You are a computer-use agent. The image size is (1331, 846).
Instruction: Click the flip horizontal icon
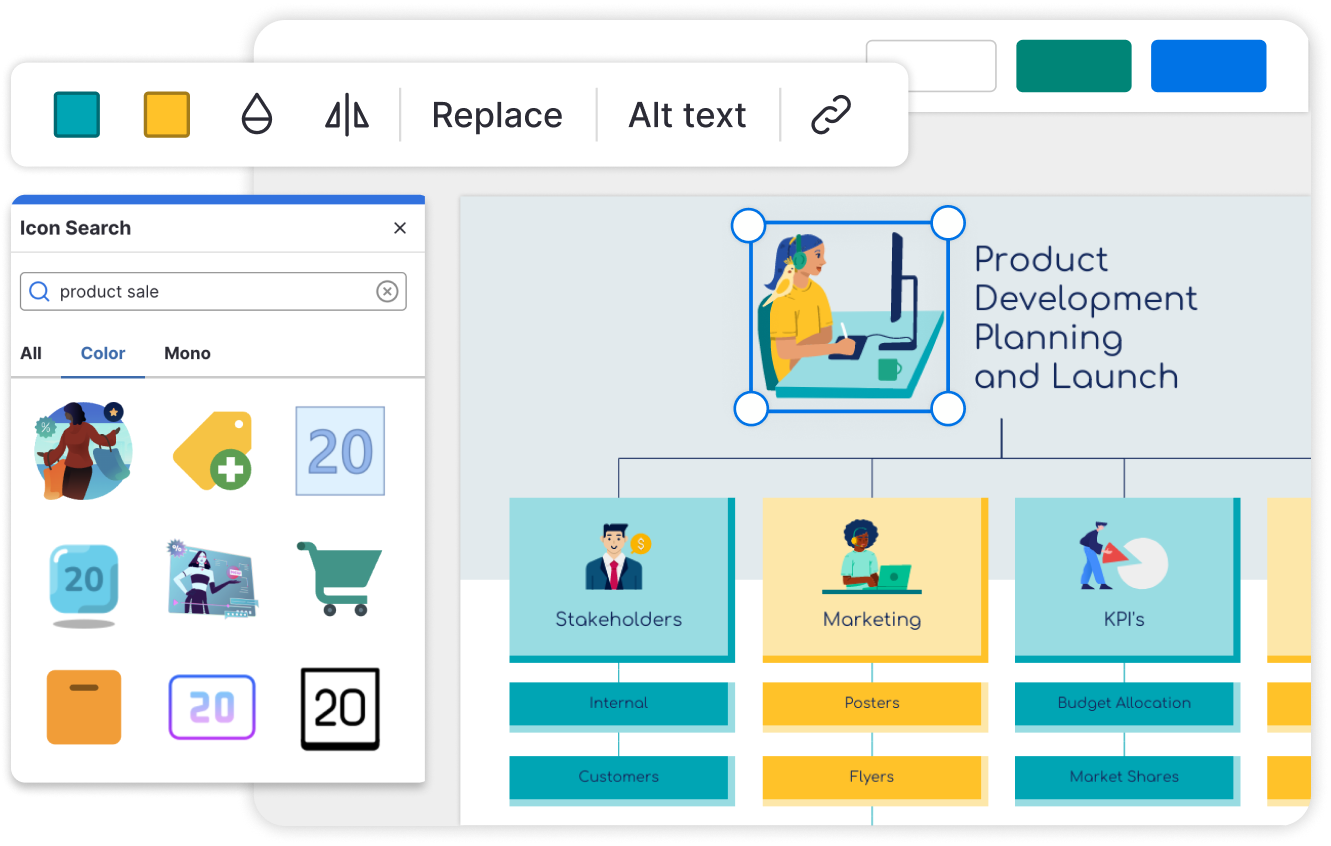pyautogui.click(x=345, y=114)
